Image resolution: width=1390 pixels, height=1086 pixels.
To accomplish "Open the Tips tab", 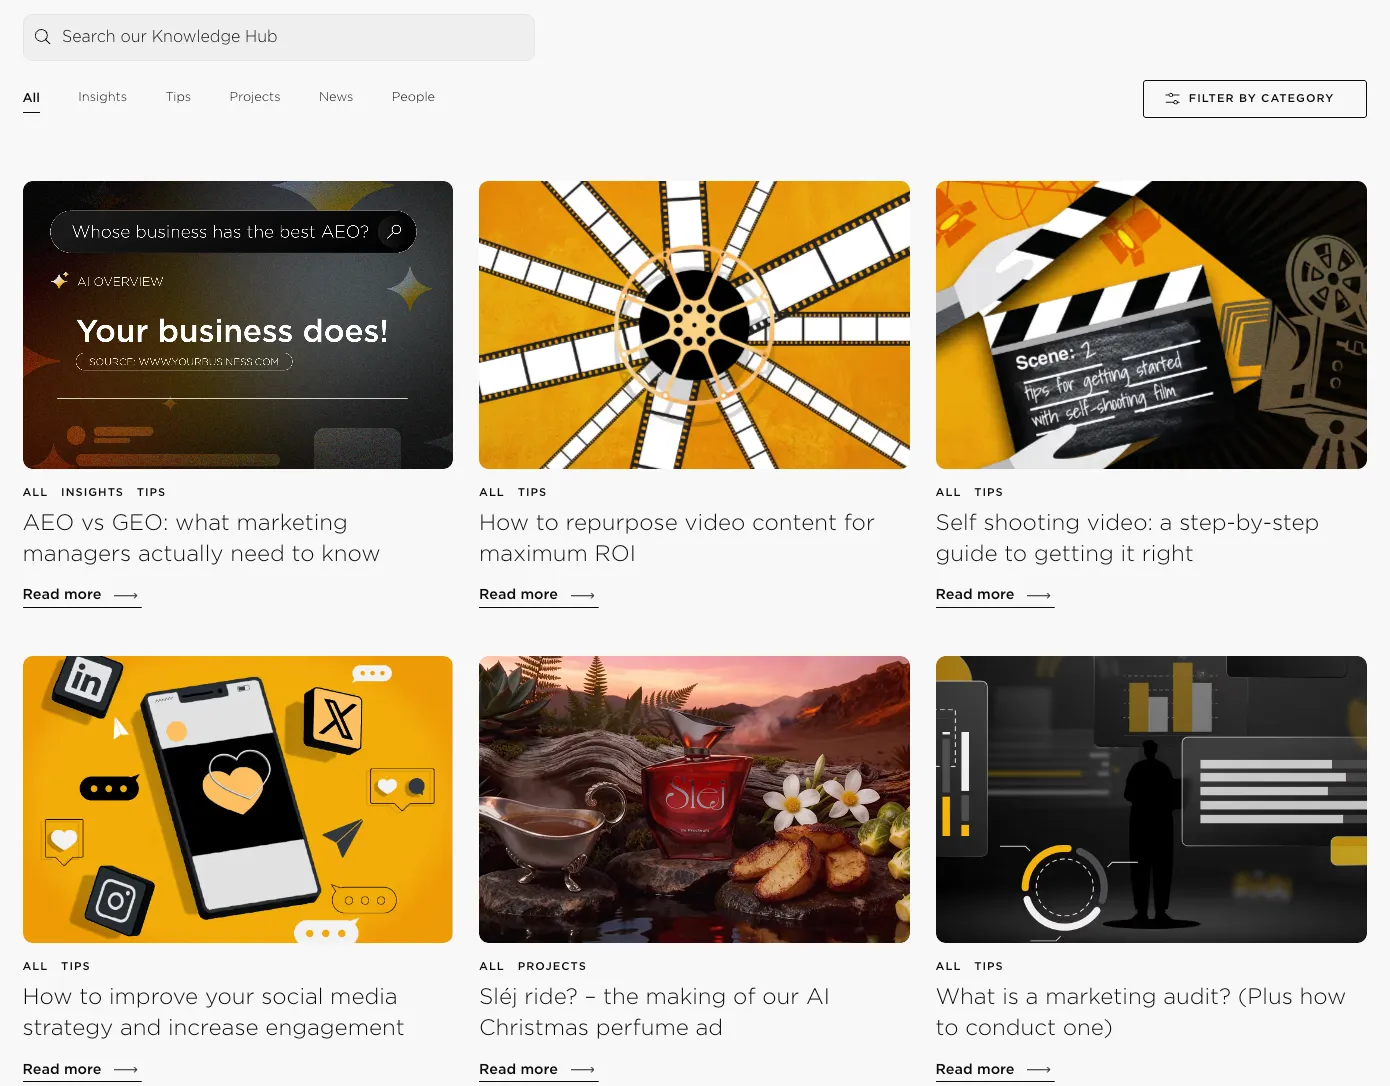I will [x=178, y=97].
